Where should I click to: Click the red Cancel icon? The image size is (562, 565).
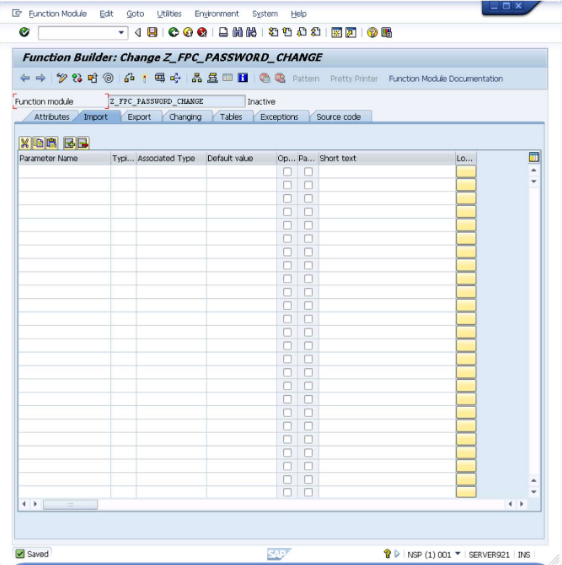tap(202, 32)
